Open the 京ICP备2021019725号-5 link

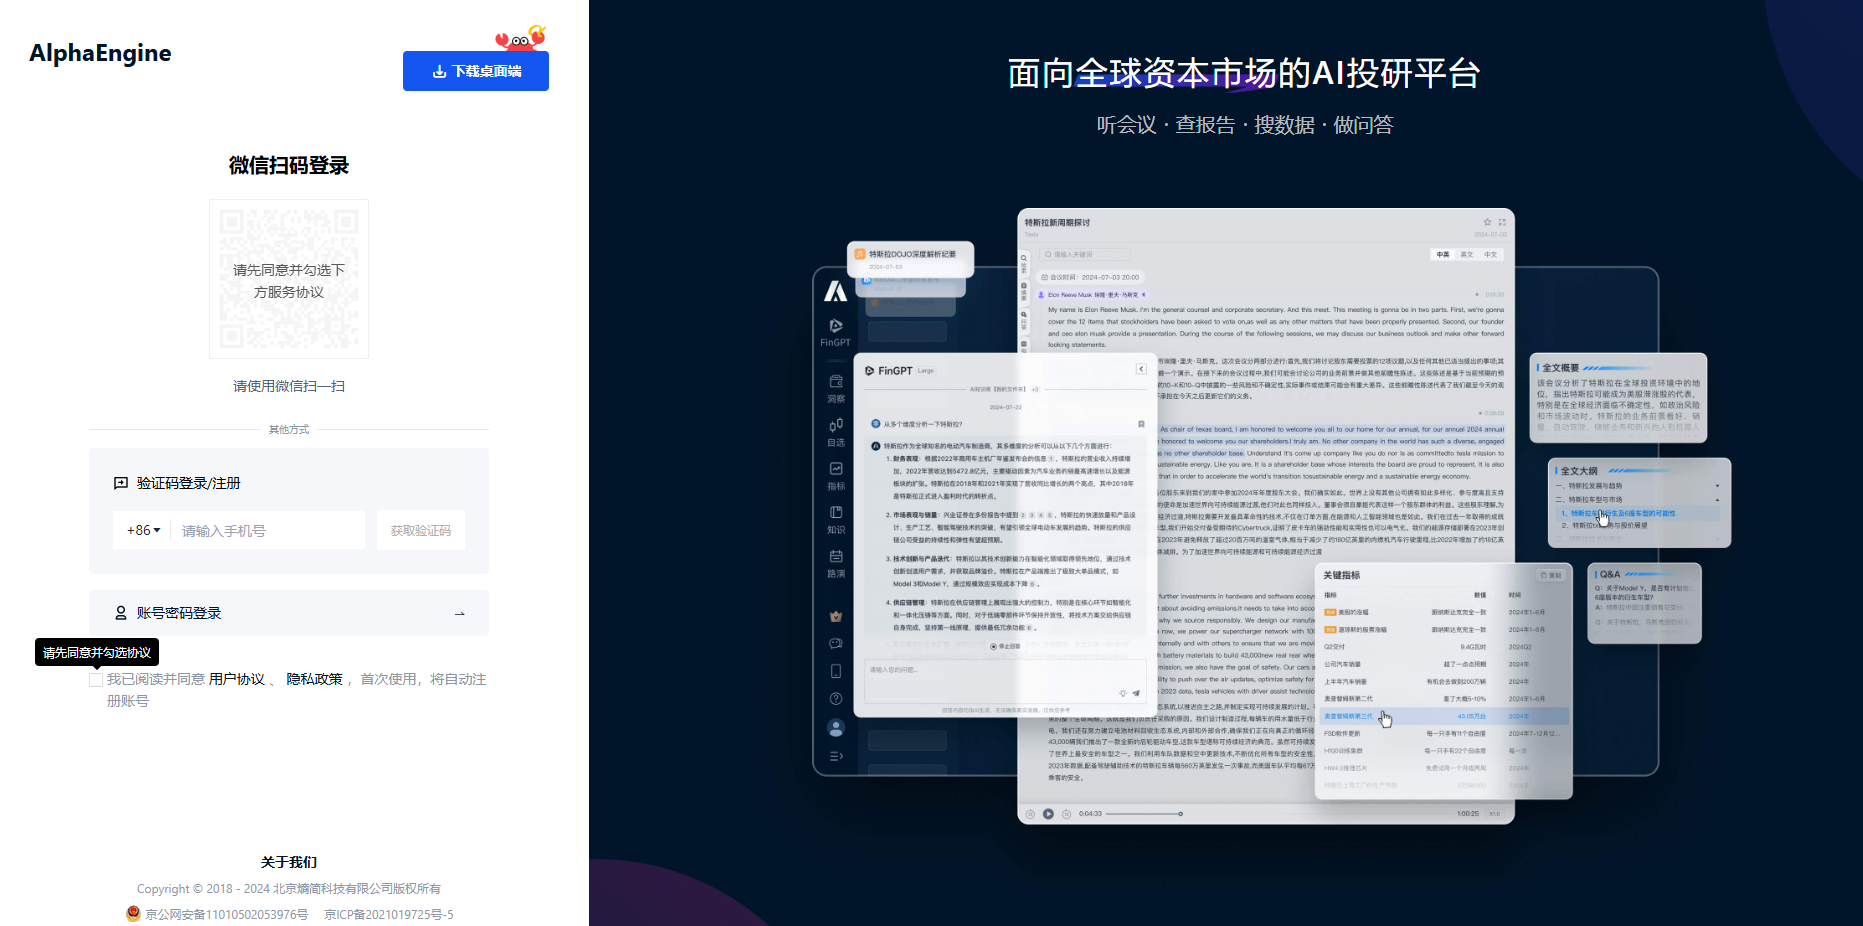pos(389,914)
